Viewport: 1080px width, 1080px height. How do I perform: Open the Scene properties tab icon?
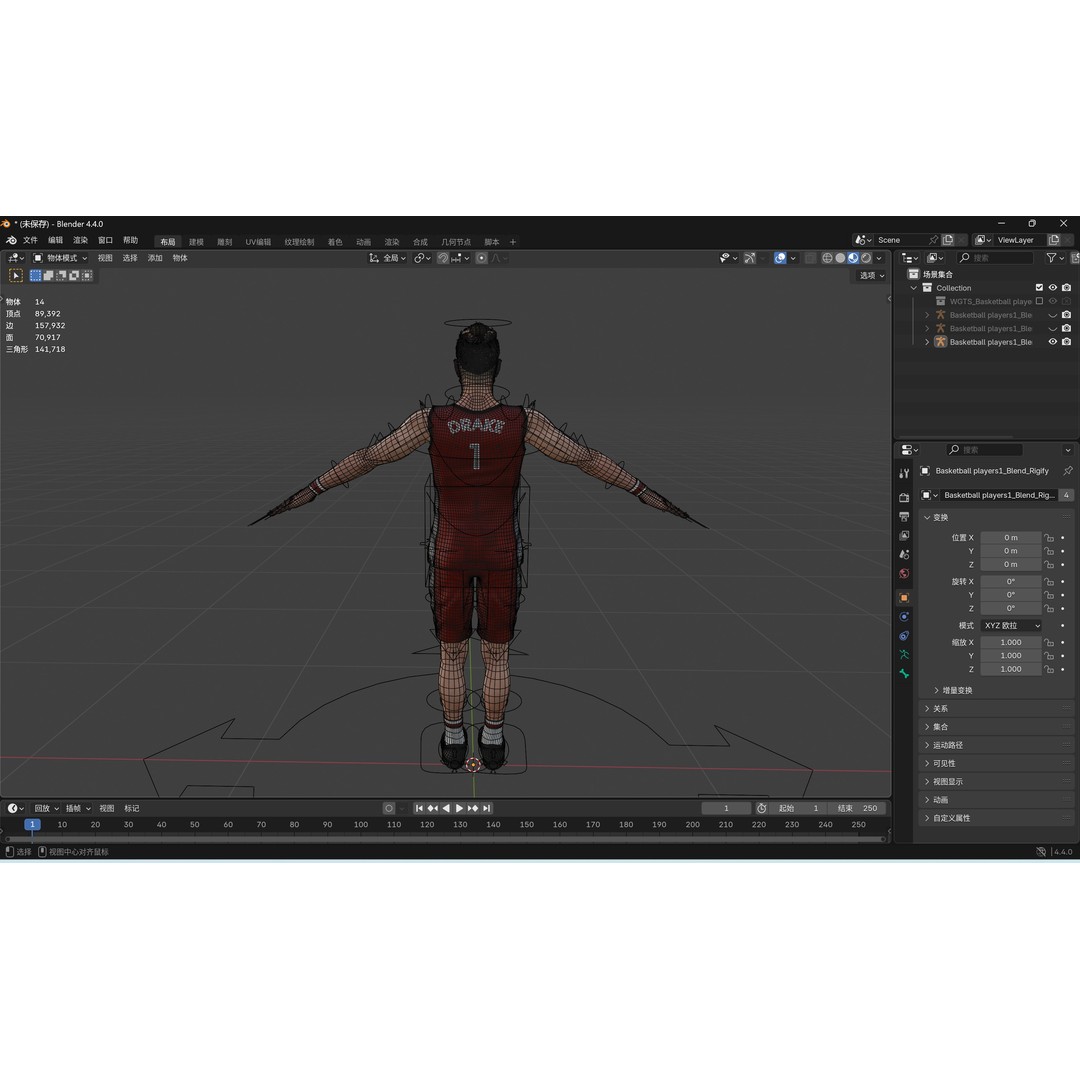pyautogui.click(x=904, y=554)
